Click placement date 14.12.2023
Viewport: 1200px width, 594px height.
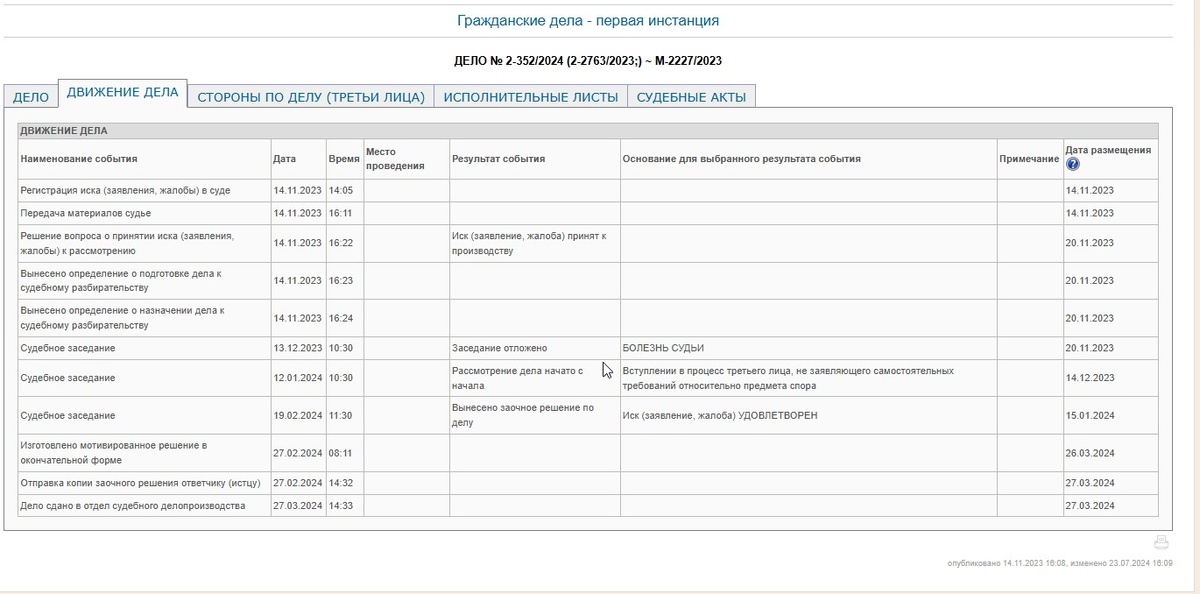pyautogui.click(x=1090, y=378)
